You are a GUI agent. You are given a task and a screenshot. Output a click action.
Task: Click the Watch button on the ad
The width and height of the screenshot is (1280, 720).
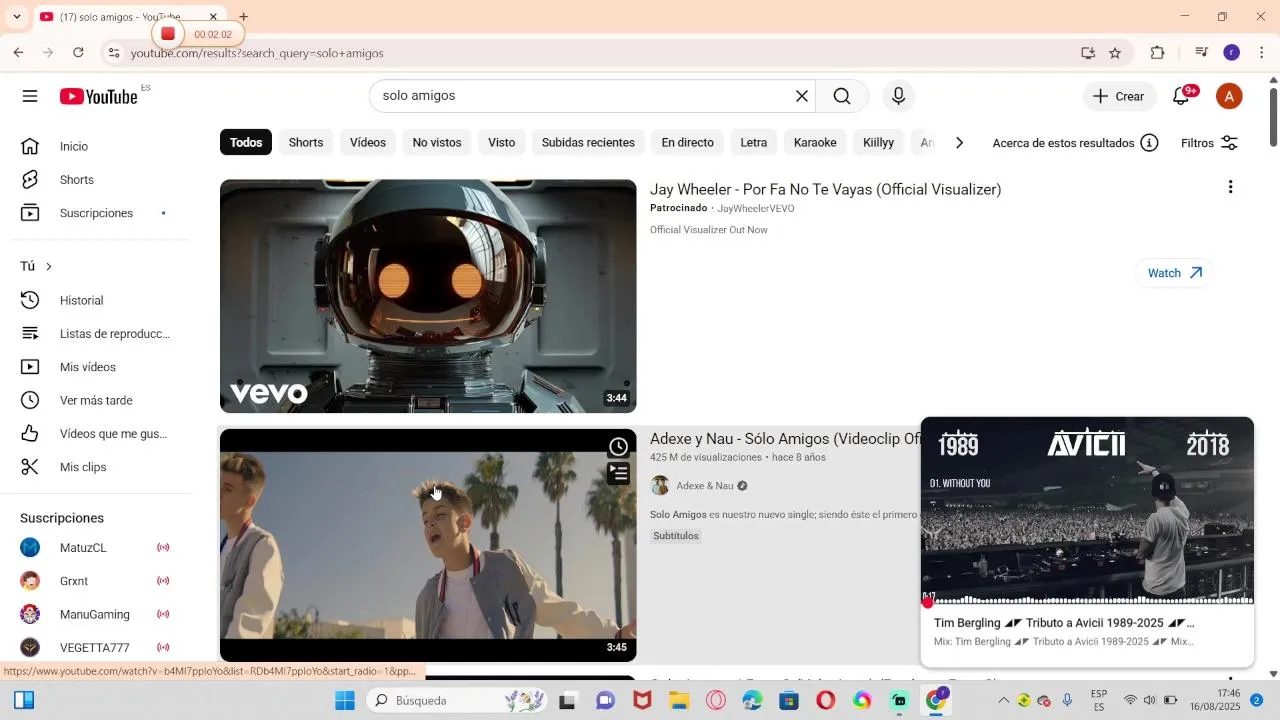(1175, 273)
